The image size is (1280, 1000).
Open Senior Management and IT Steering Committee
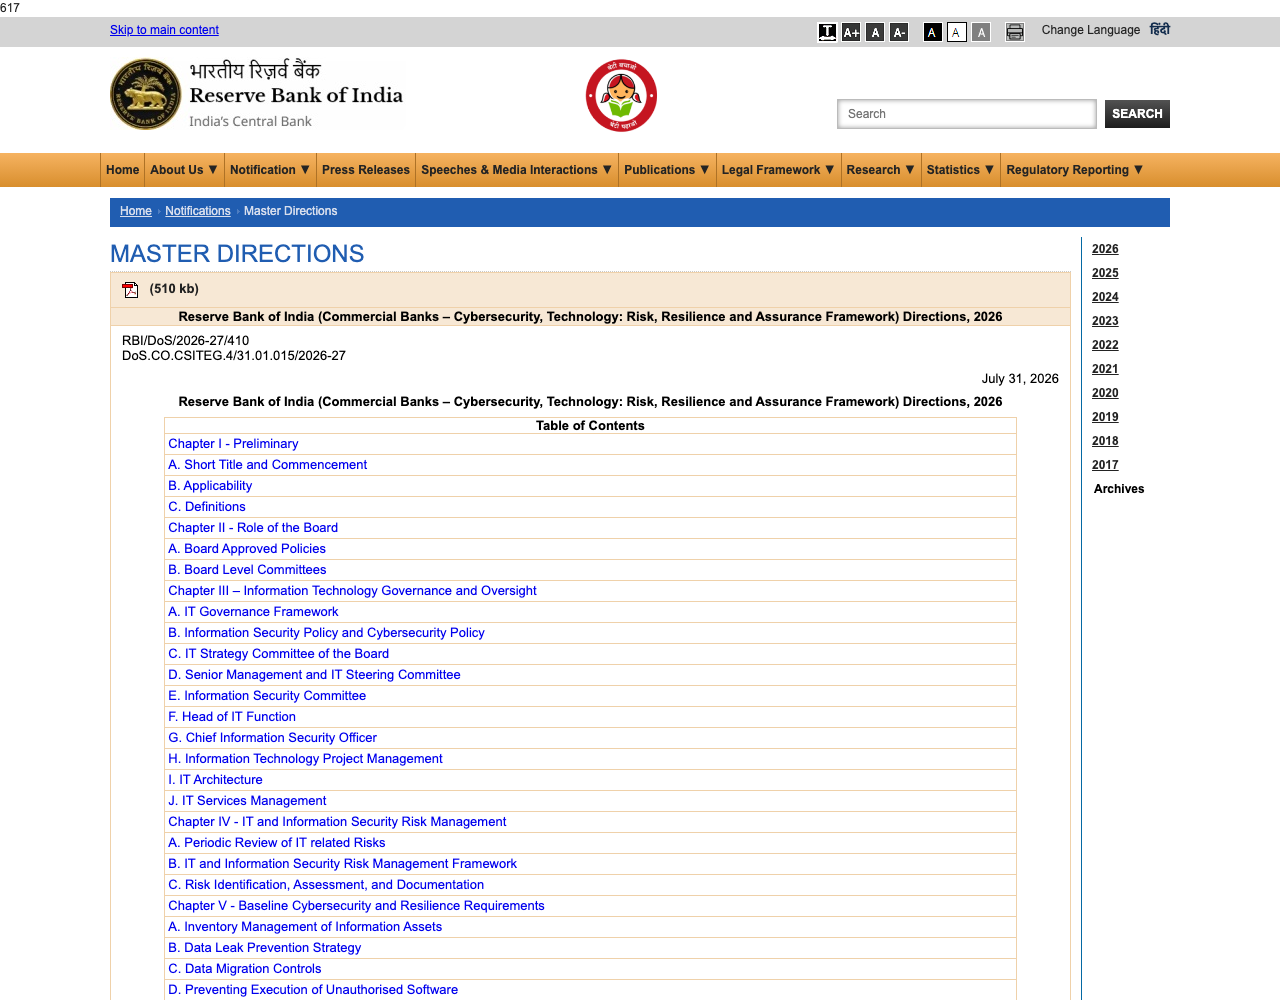314,675
